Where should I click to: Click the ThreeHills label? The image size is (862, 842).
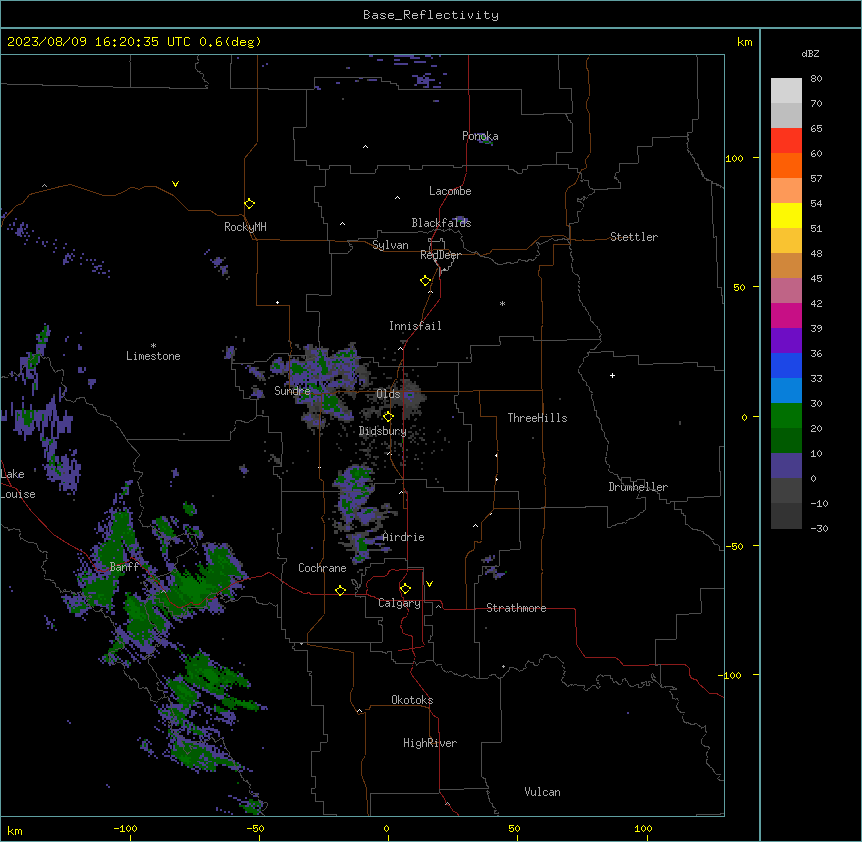tap(537, 418)
